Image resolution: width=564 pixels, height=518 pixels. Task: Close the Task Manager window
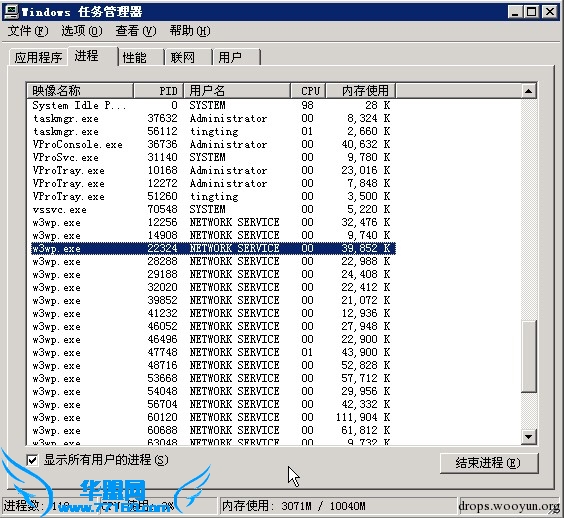(550, 12)
